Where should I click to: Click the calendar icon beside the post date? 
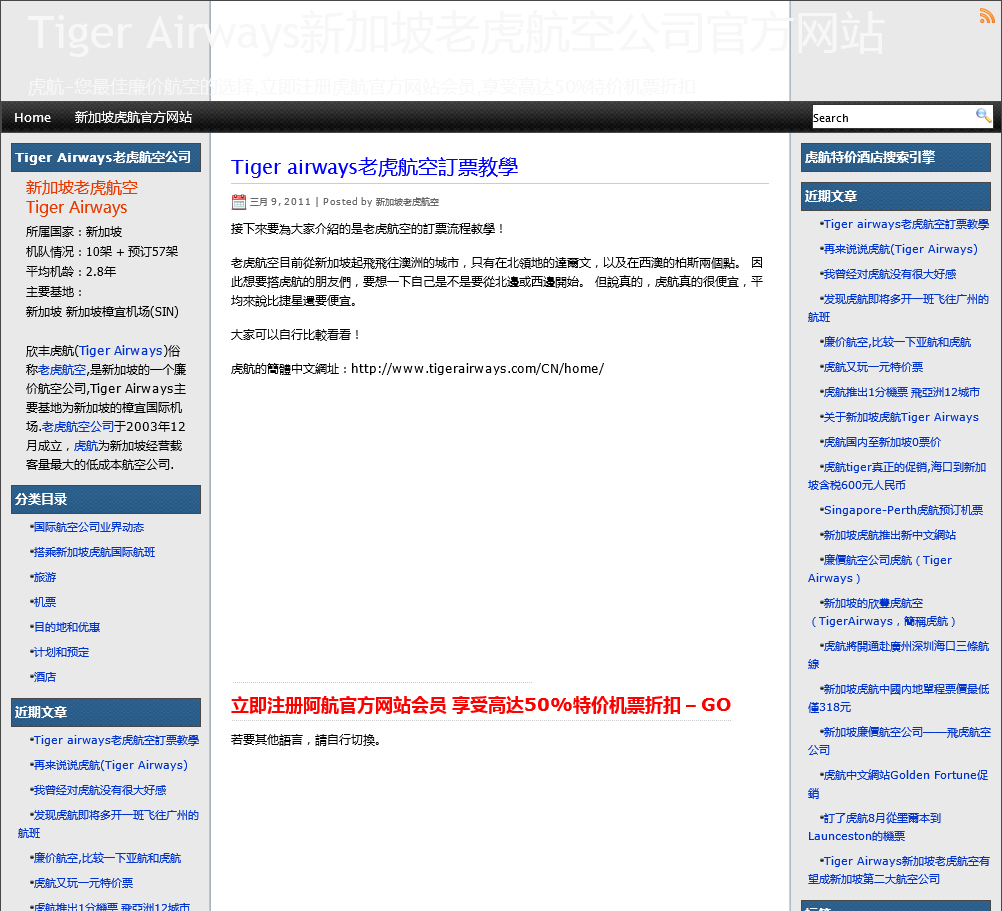[x=238, y=202]
